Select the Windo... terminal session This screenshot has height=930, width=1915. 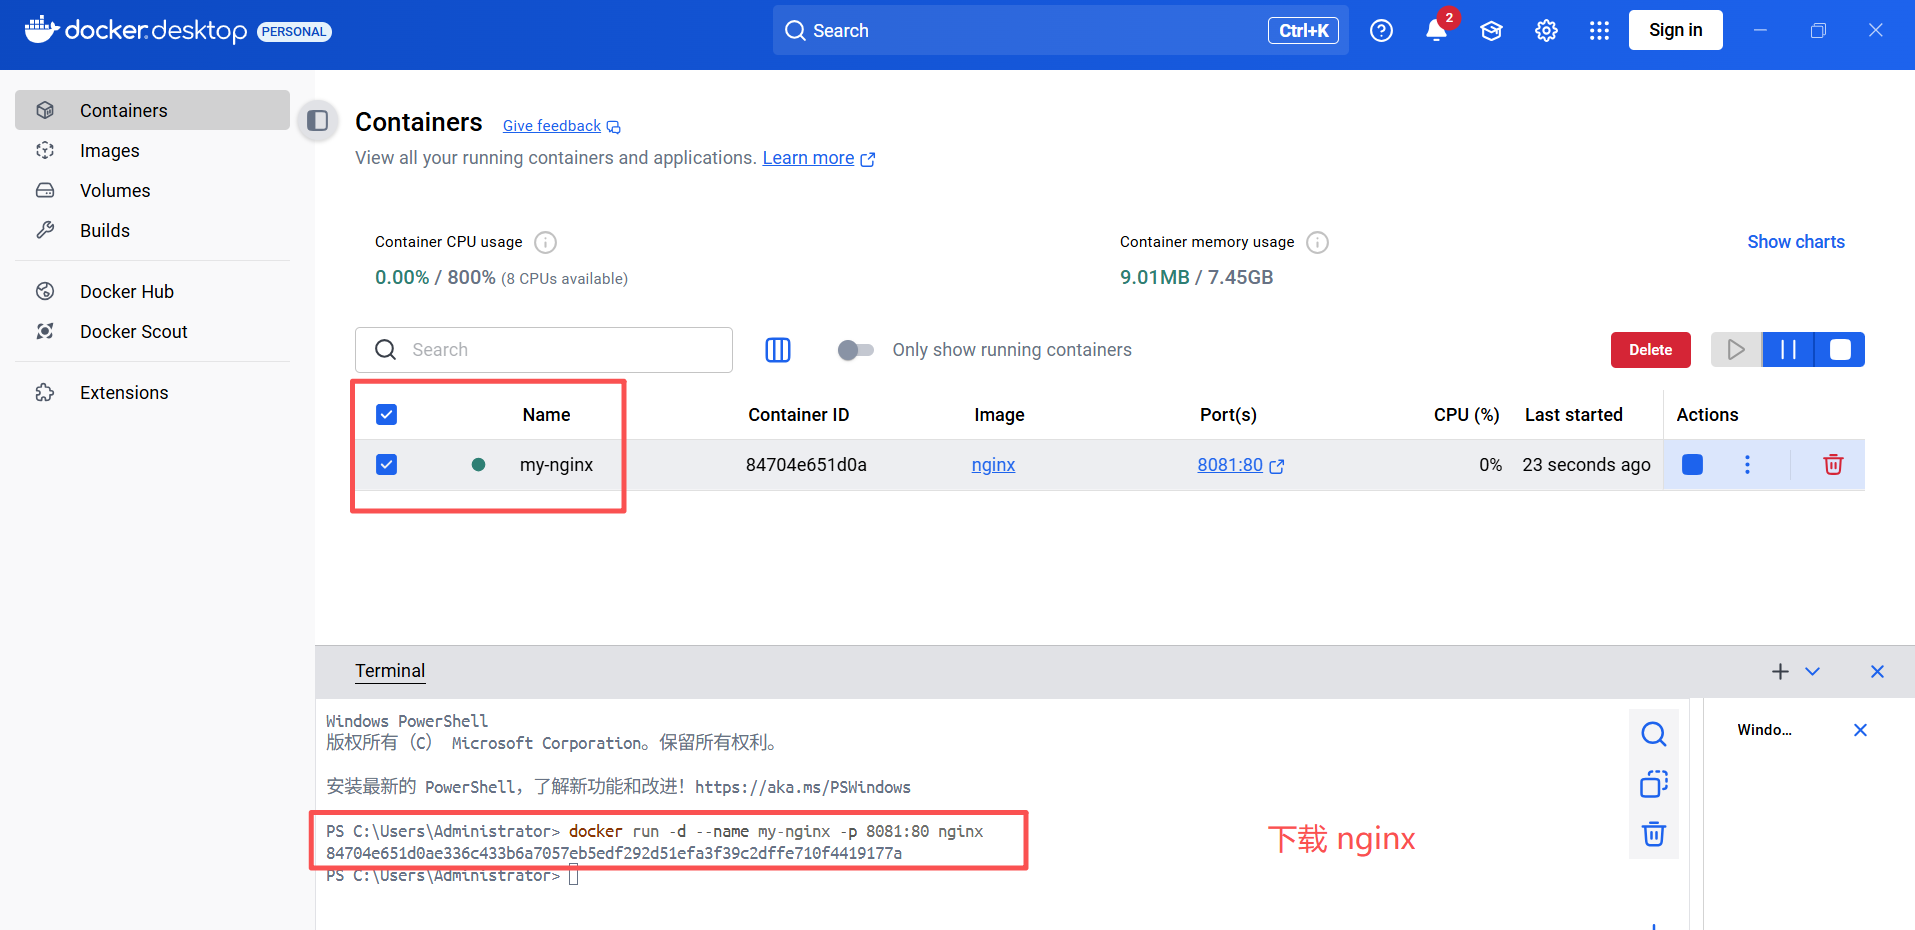pyautogui.click(x=1764, y=730)
